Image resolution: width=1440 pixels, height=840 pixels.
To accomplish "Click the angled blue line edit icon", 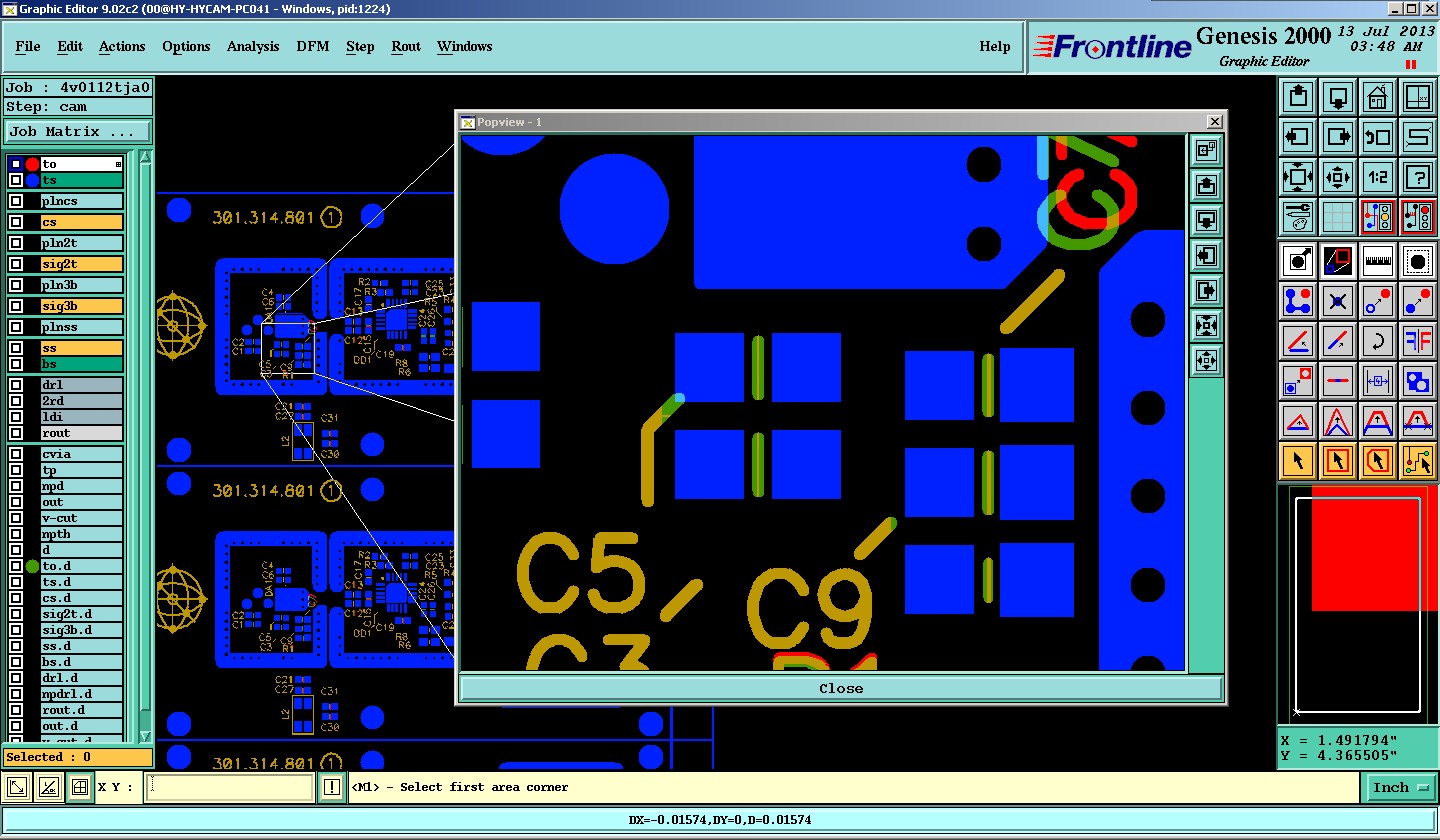I will tap(1298, 341).
